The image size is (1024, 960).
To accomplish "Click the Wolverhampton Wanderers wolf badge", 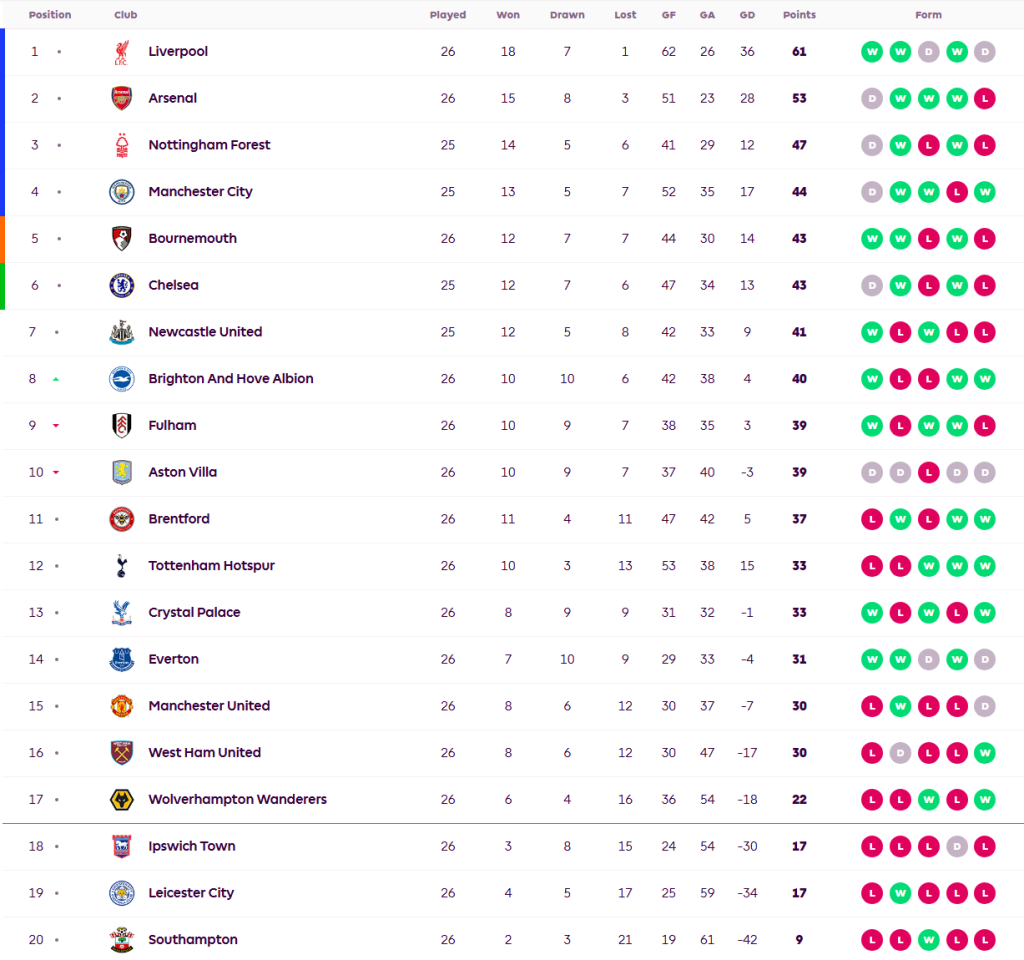I will pos(121,800).
